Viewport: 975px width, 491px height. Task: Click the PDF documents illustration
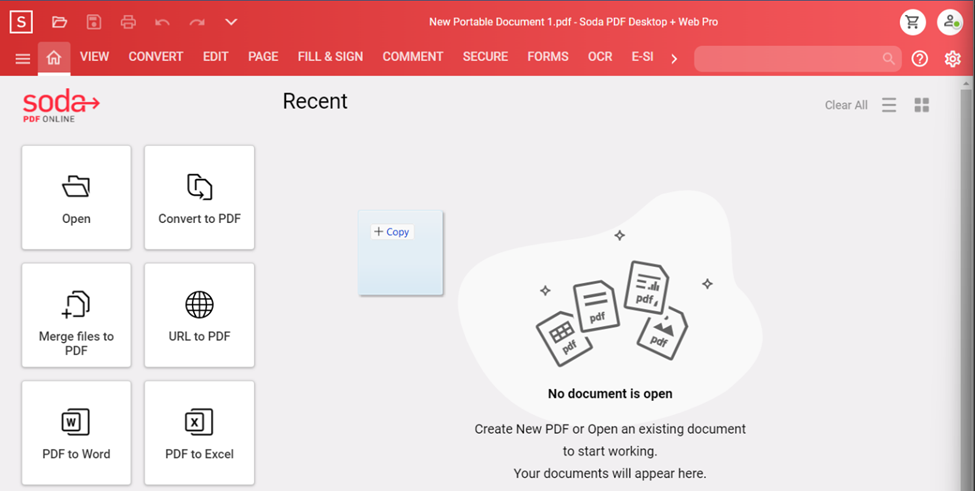612,311
